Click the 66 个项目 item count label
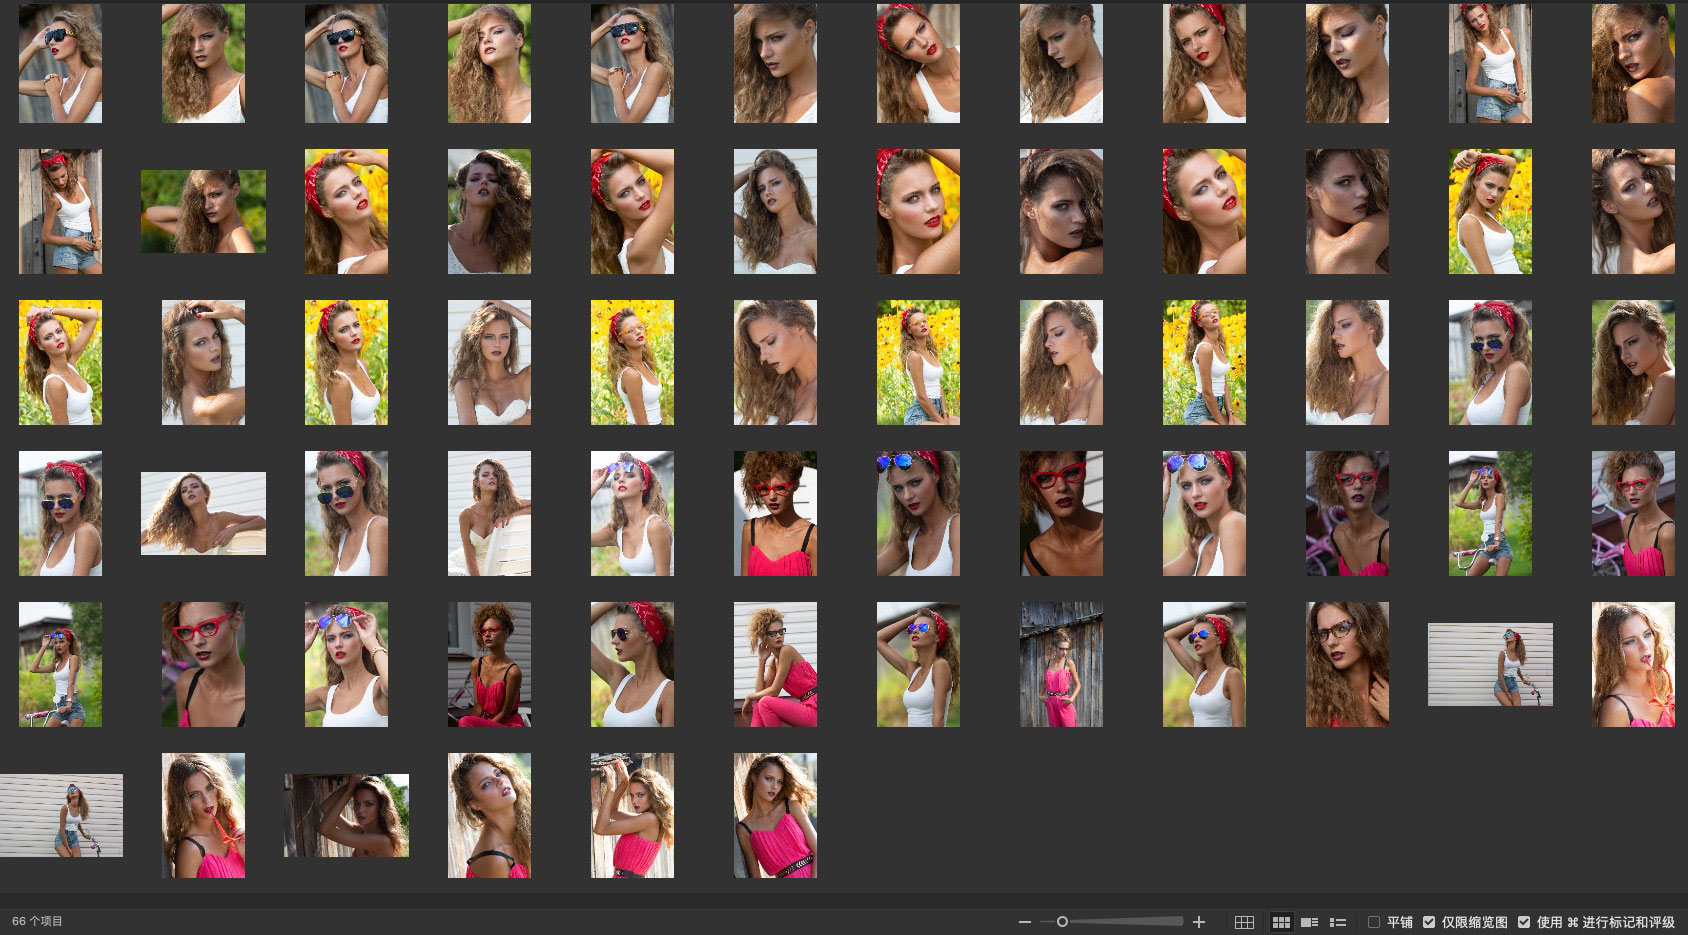The width and height of the screenshot is (1688, 935). 37,921
